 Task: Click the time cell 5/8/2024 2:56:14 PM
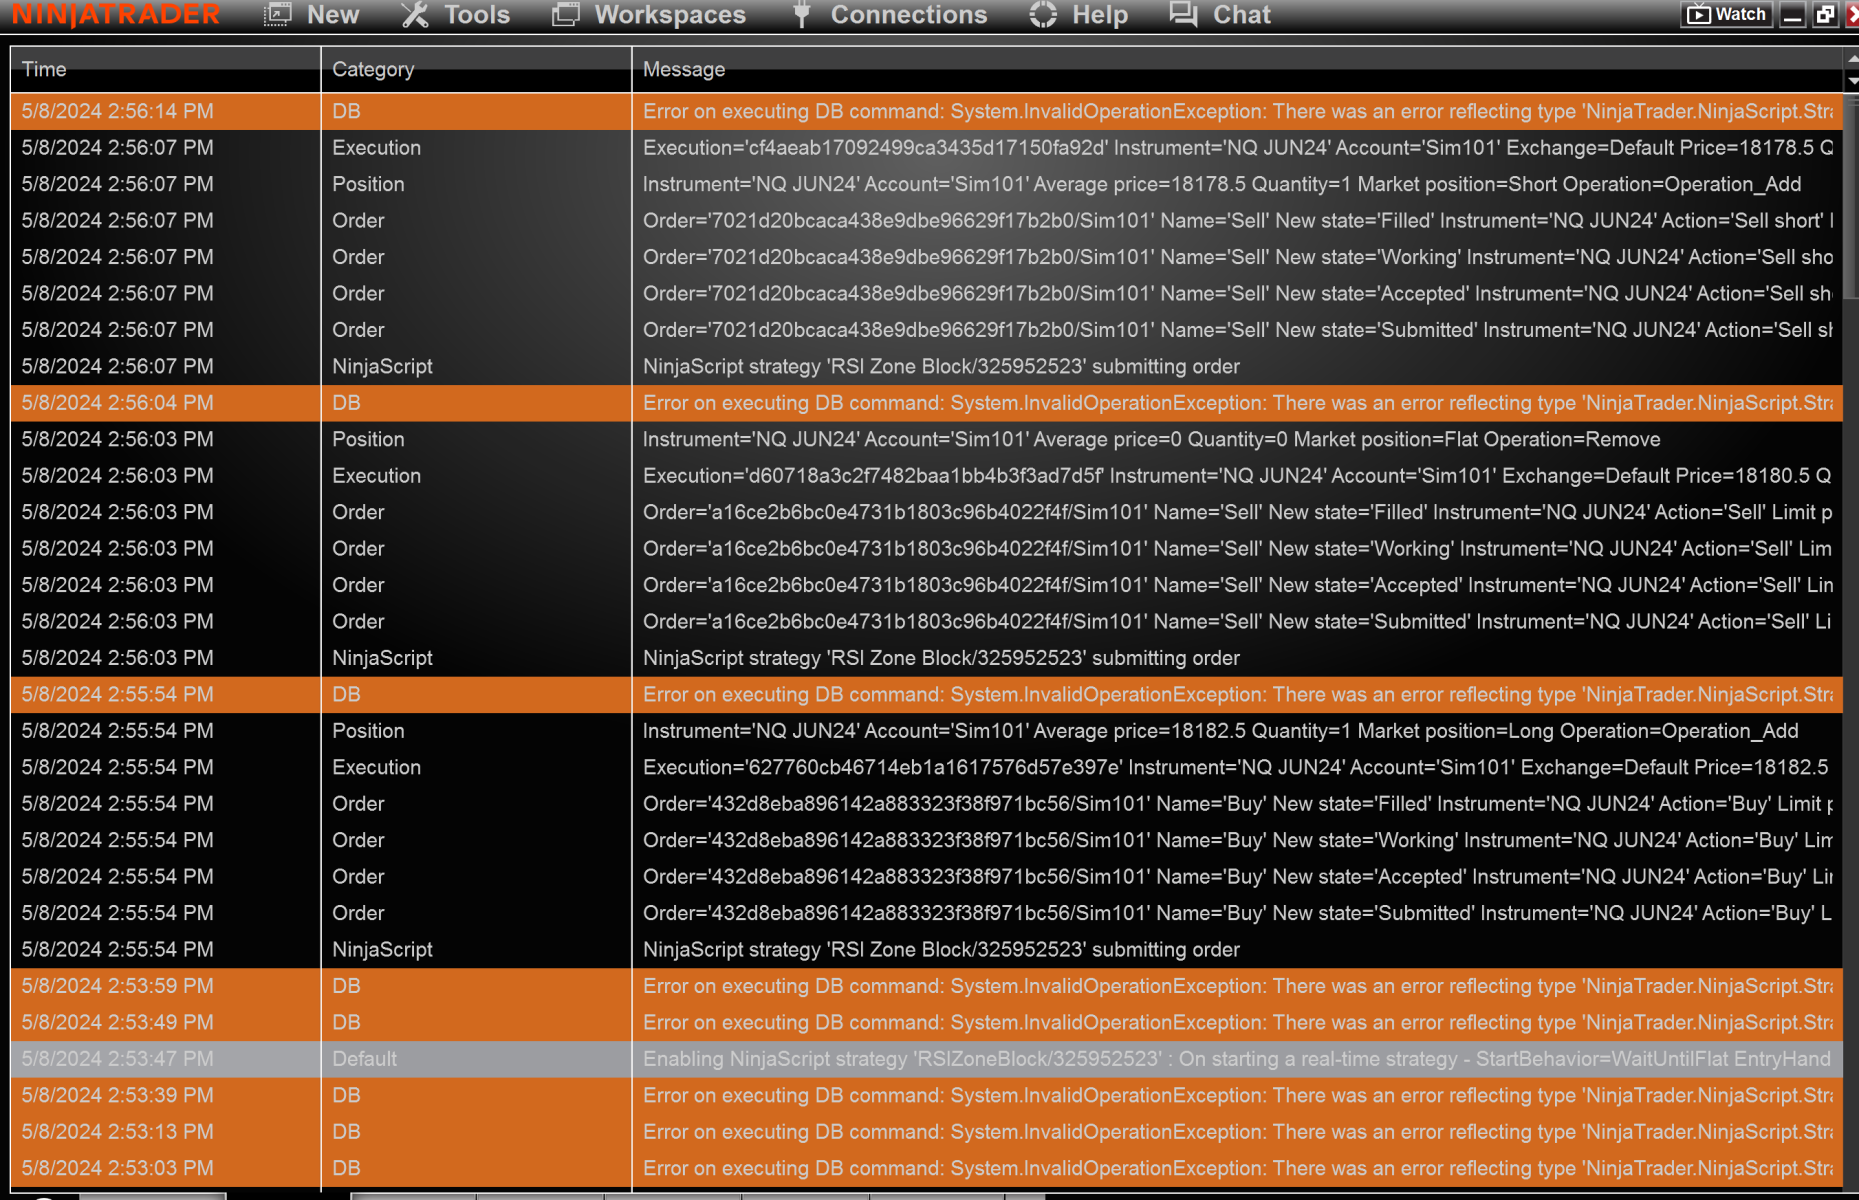coord(165,111)
